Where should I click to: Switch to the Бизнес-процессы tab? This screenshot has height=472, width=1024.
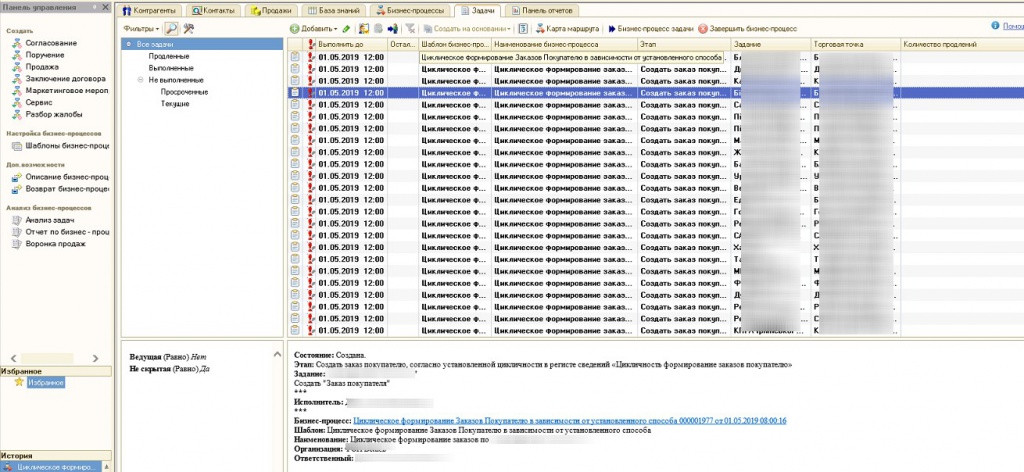pos(411,10)
